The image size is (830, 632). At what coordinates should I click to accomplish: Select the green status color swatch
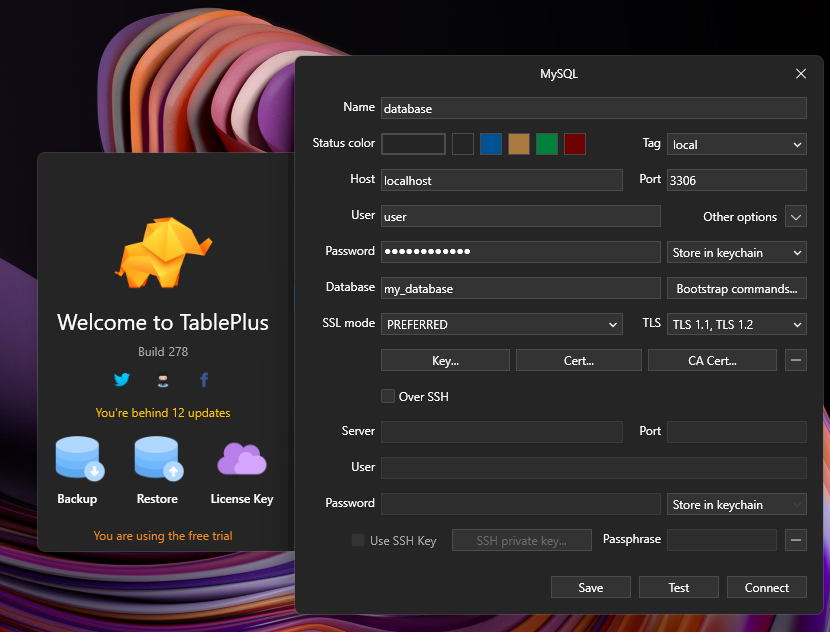point(547,144)
